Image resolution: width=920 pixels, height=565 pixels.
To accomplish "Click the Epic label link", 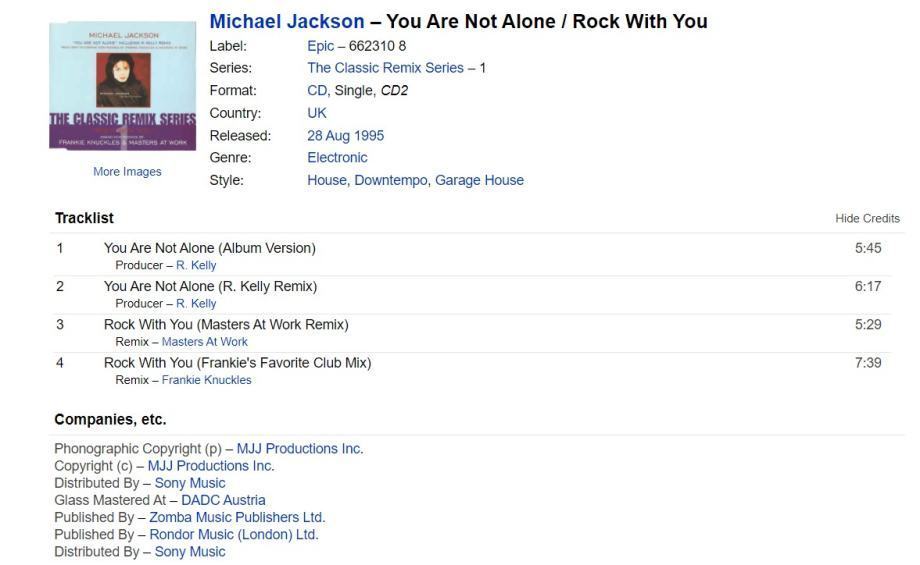I will pyautogui.click(x=320, y=46).
